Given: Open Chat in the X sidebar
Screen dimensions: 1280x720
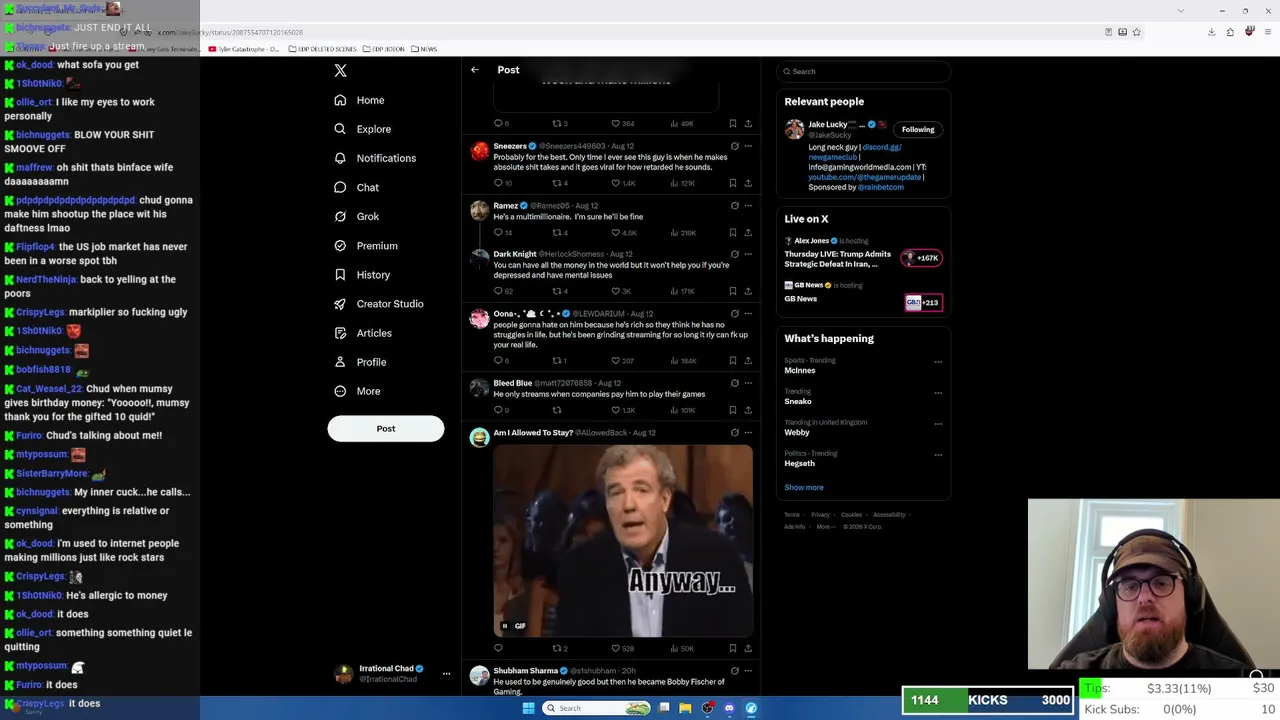Looking at the screenshot, I should (x=357, y=187).
